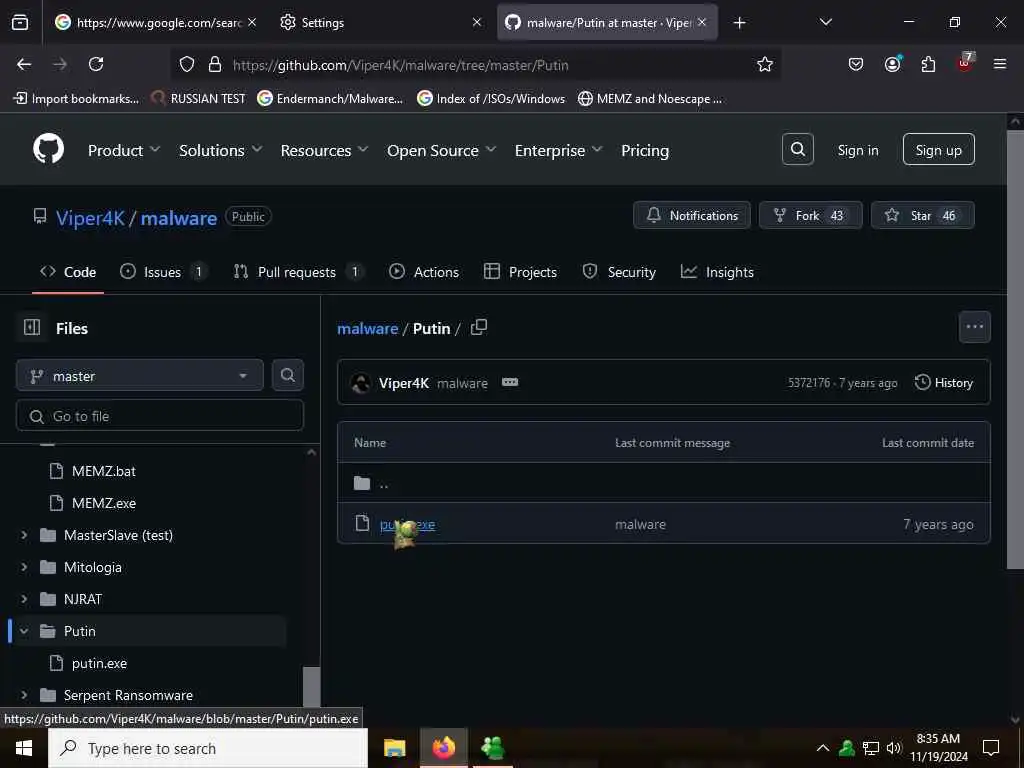
Task: Switch to Pull requests tab
Action: (298, 272)
